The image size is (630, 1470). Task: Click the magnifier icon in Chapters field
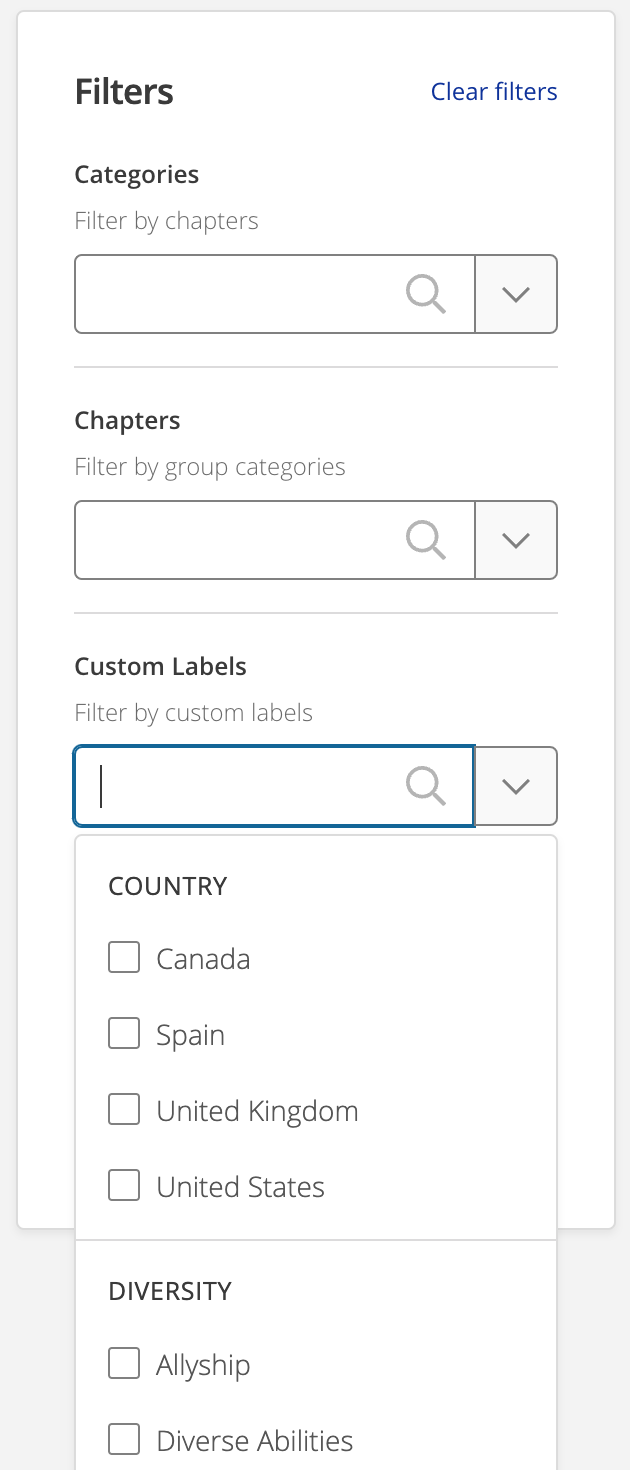click(426, 540)
